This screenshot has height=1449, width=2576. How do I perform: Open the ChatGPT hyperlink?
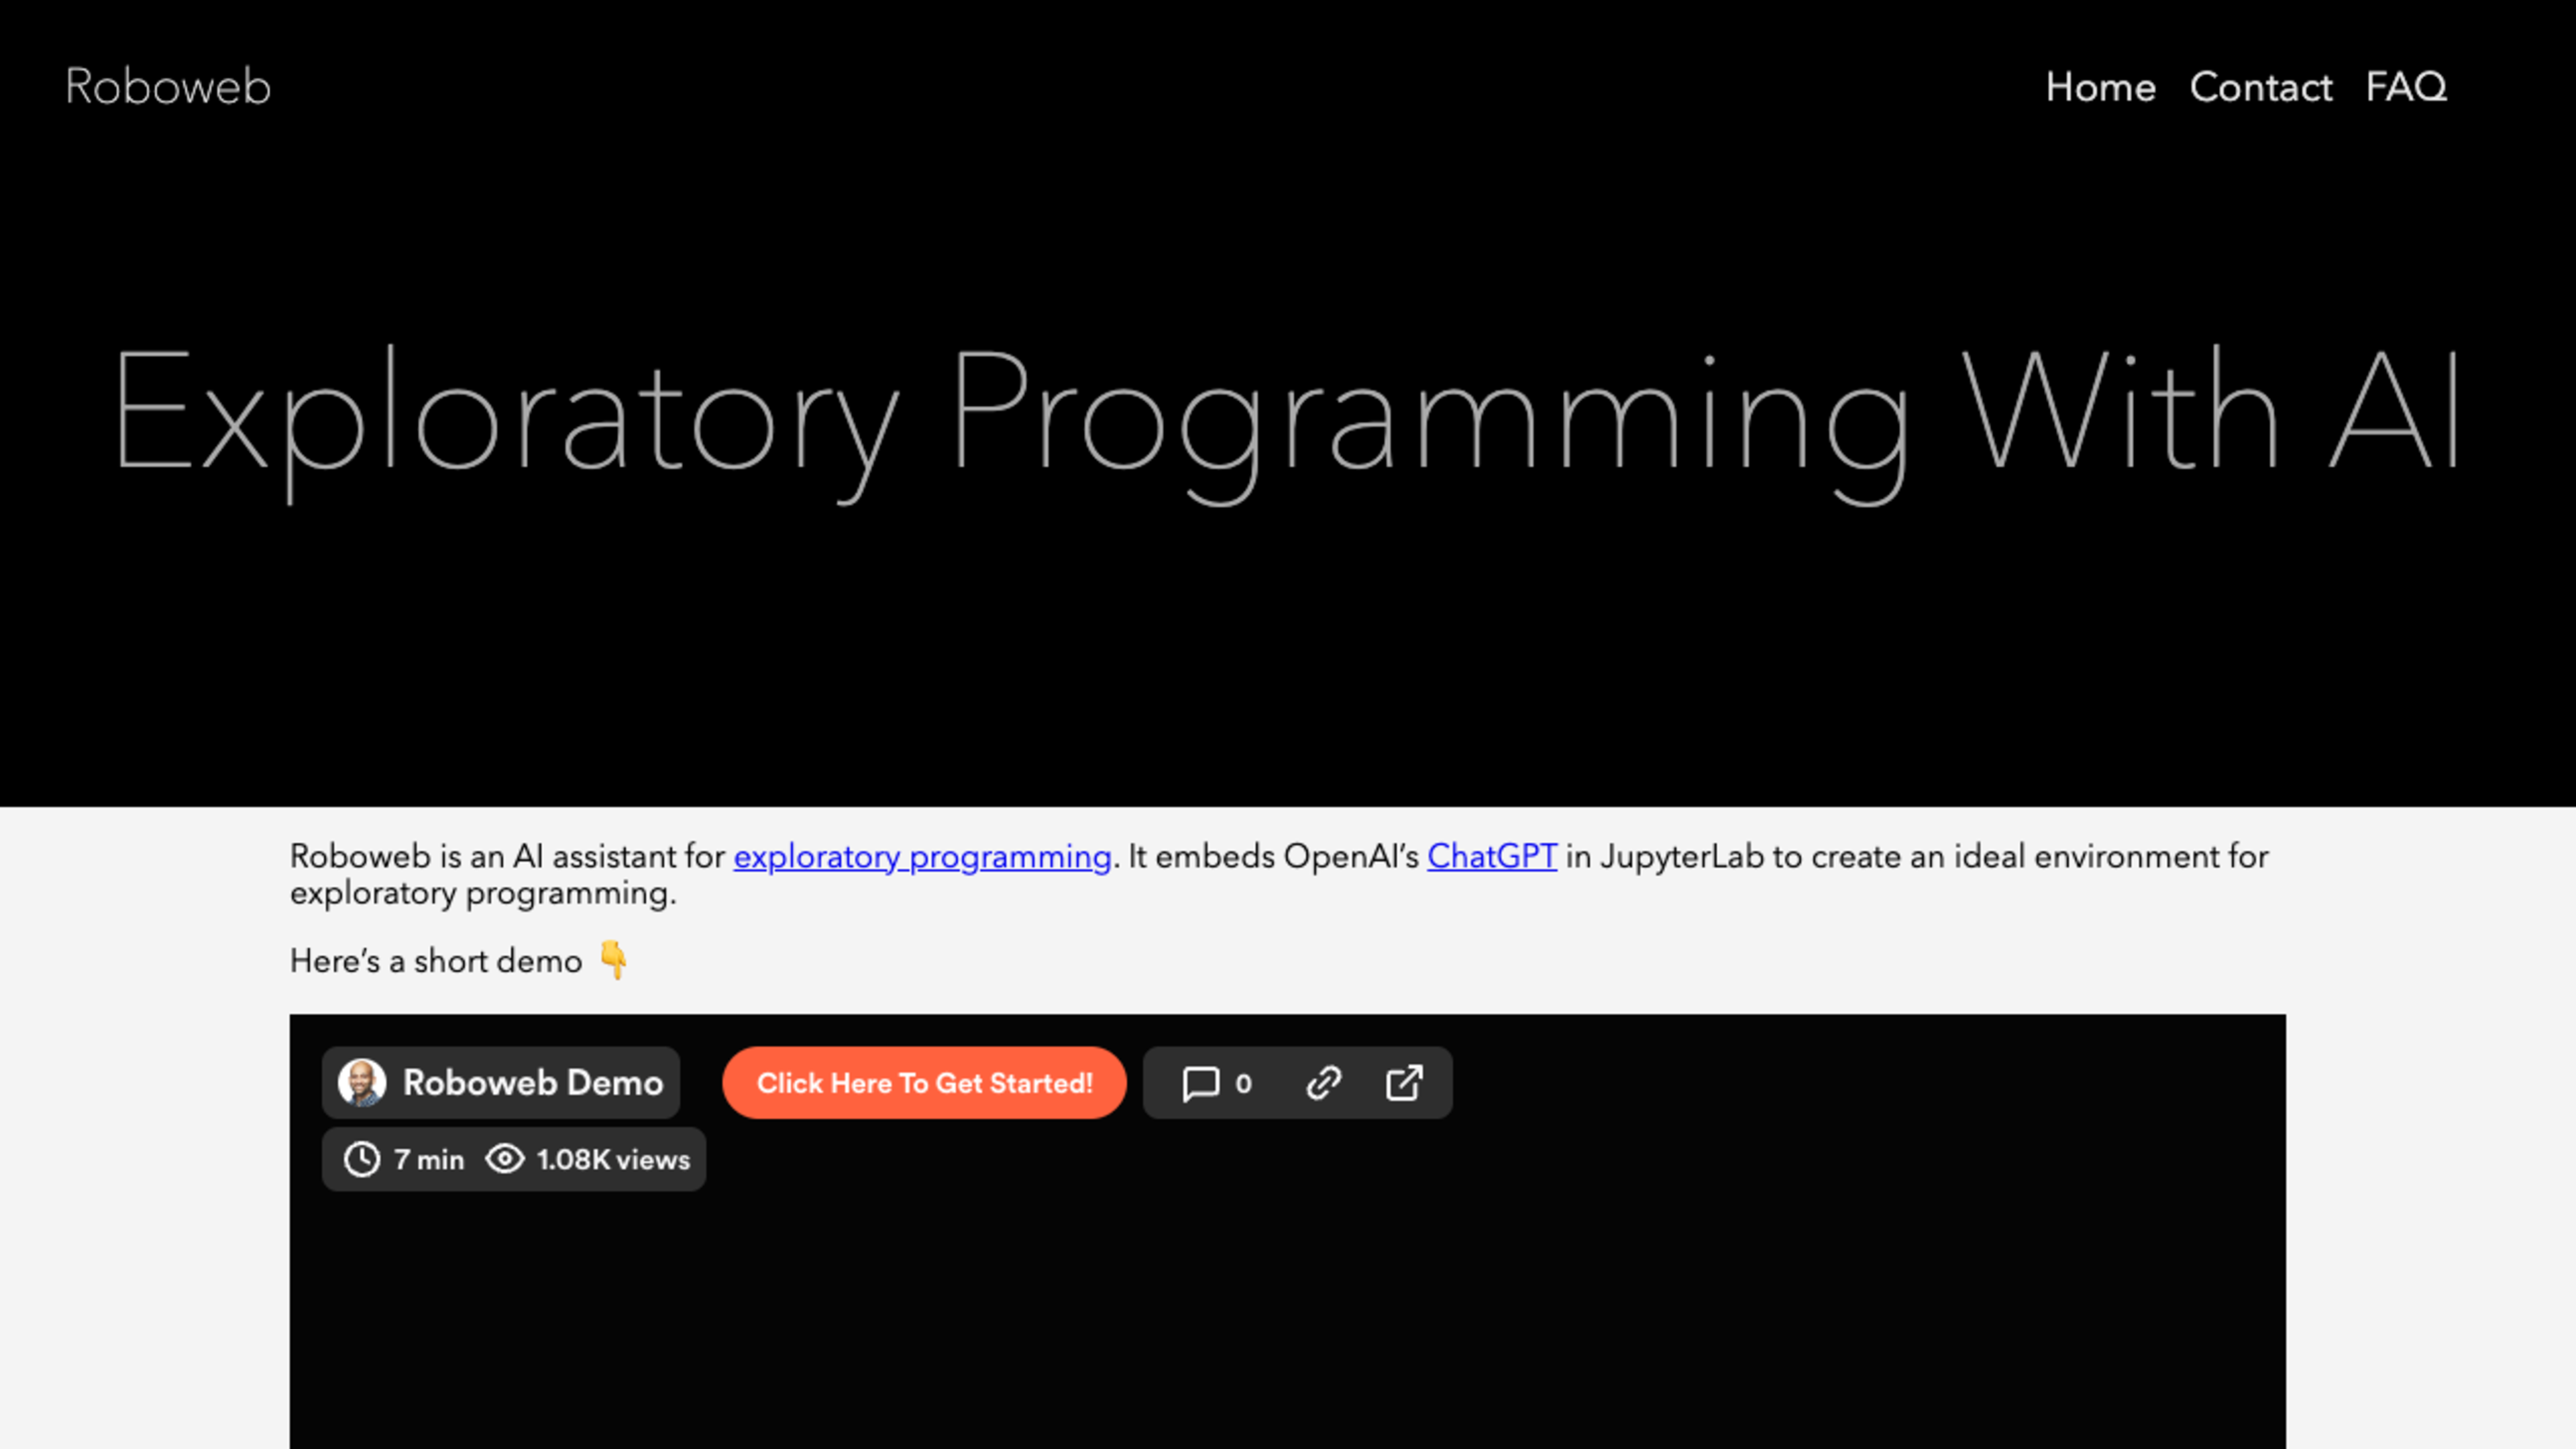(x=1491, y=857)
